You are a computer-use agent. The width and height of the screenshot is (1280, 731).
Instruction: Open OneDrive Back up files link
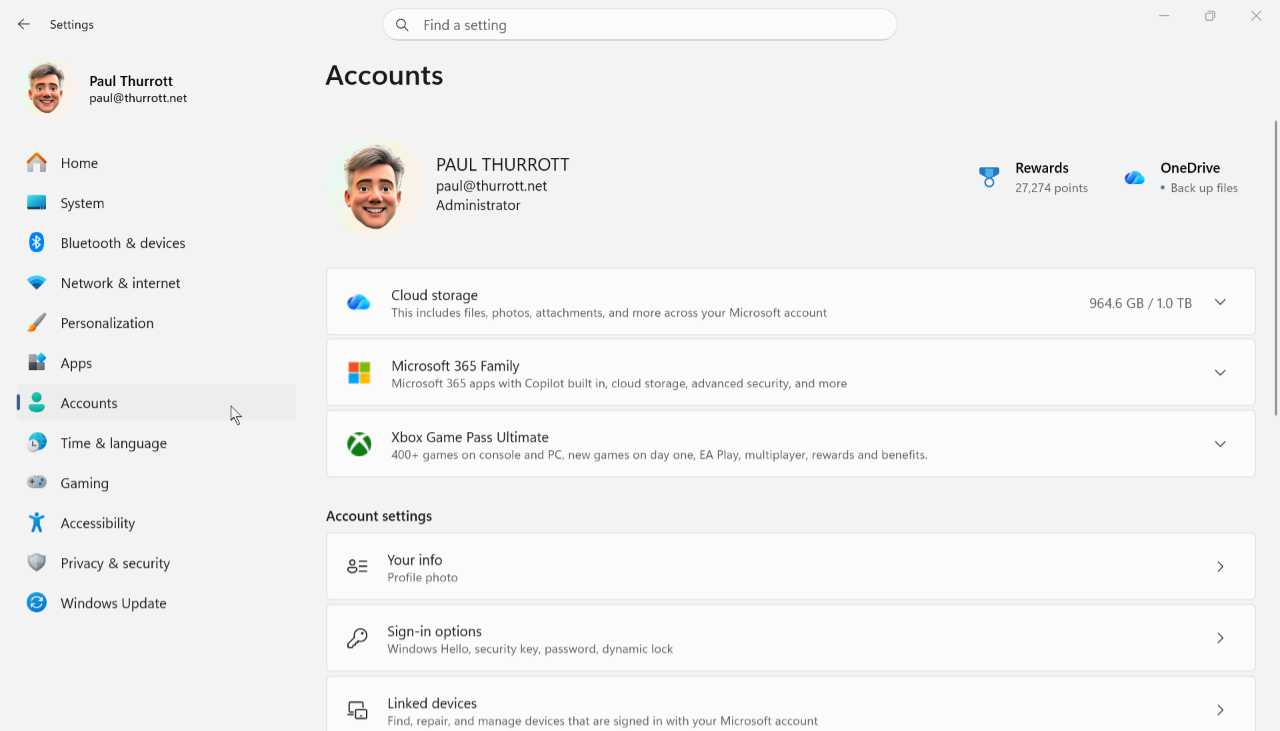1181,177
